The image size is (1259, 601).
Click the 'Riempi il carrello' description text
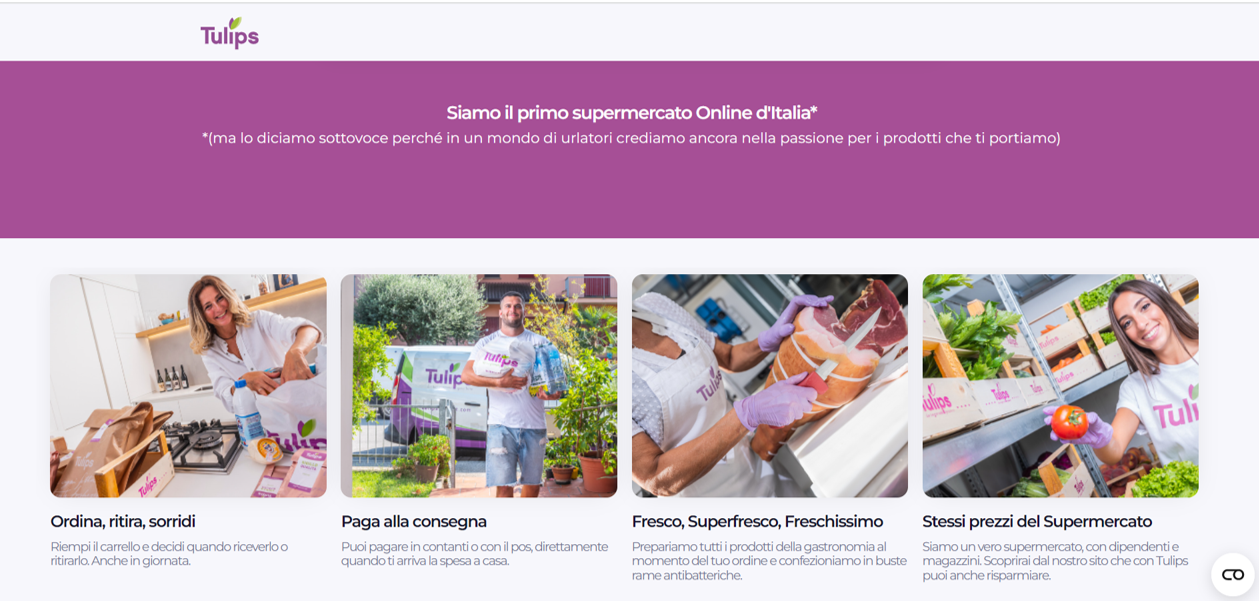(x=169, y=554)
